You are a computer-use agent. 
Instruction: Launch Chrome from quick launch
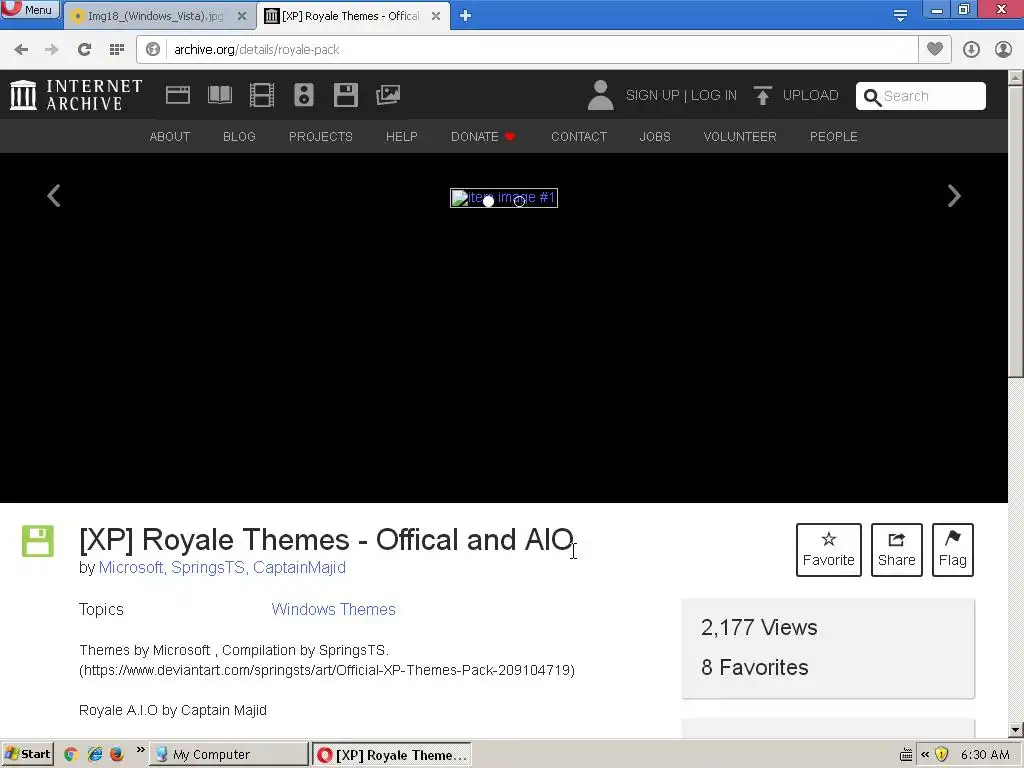coord(71,754)
